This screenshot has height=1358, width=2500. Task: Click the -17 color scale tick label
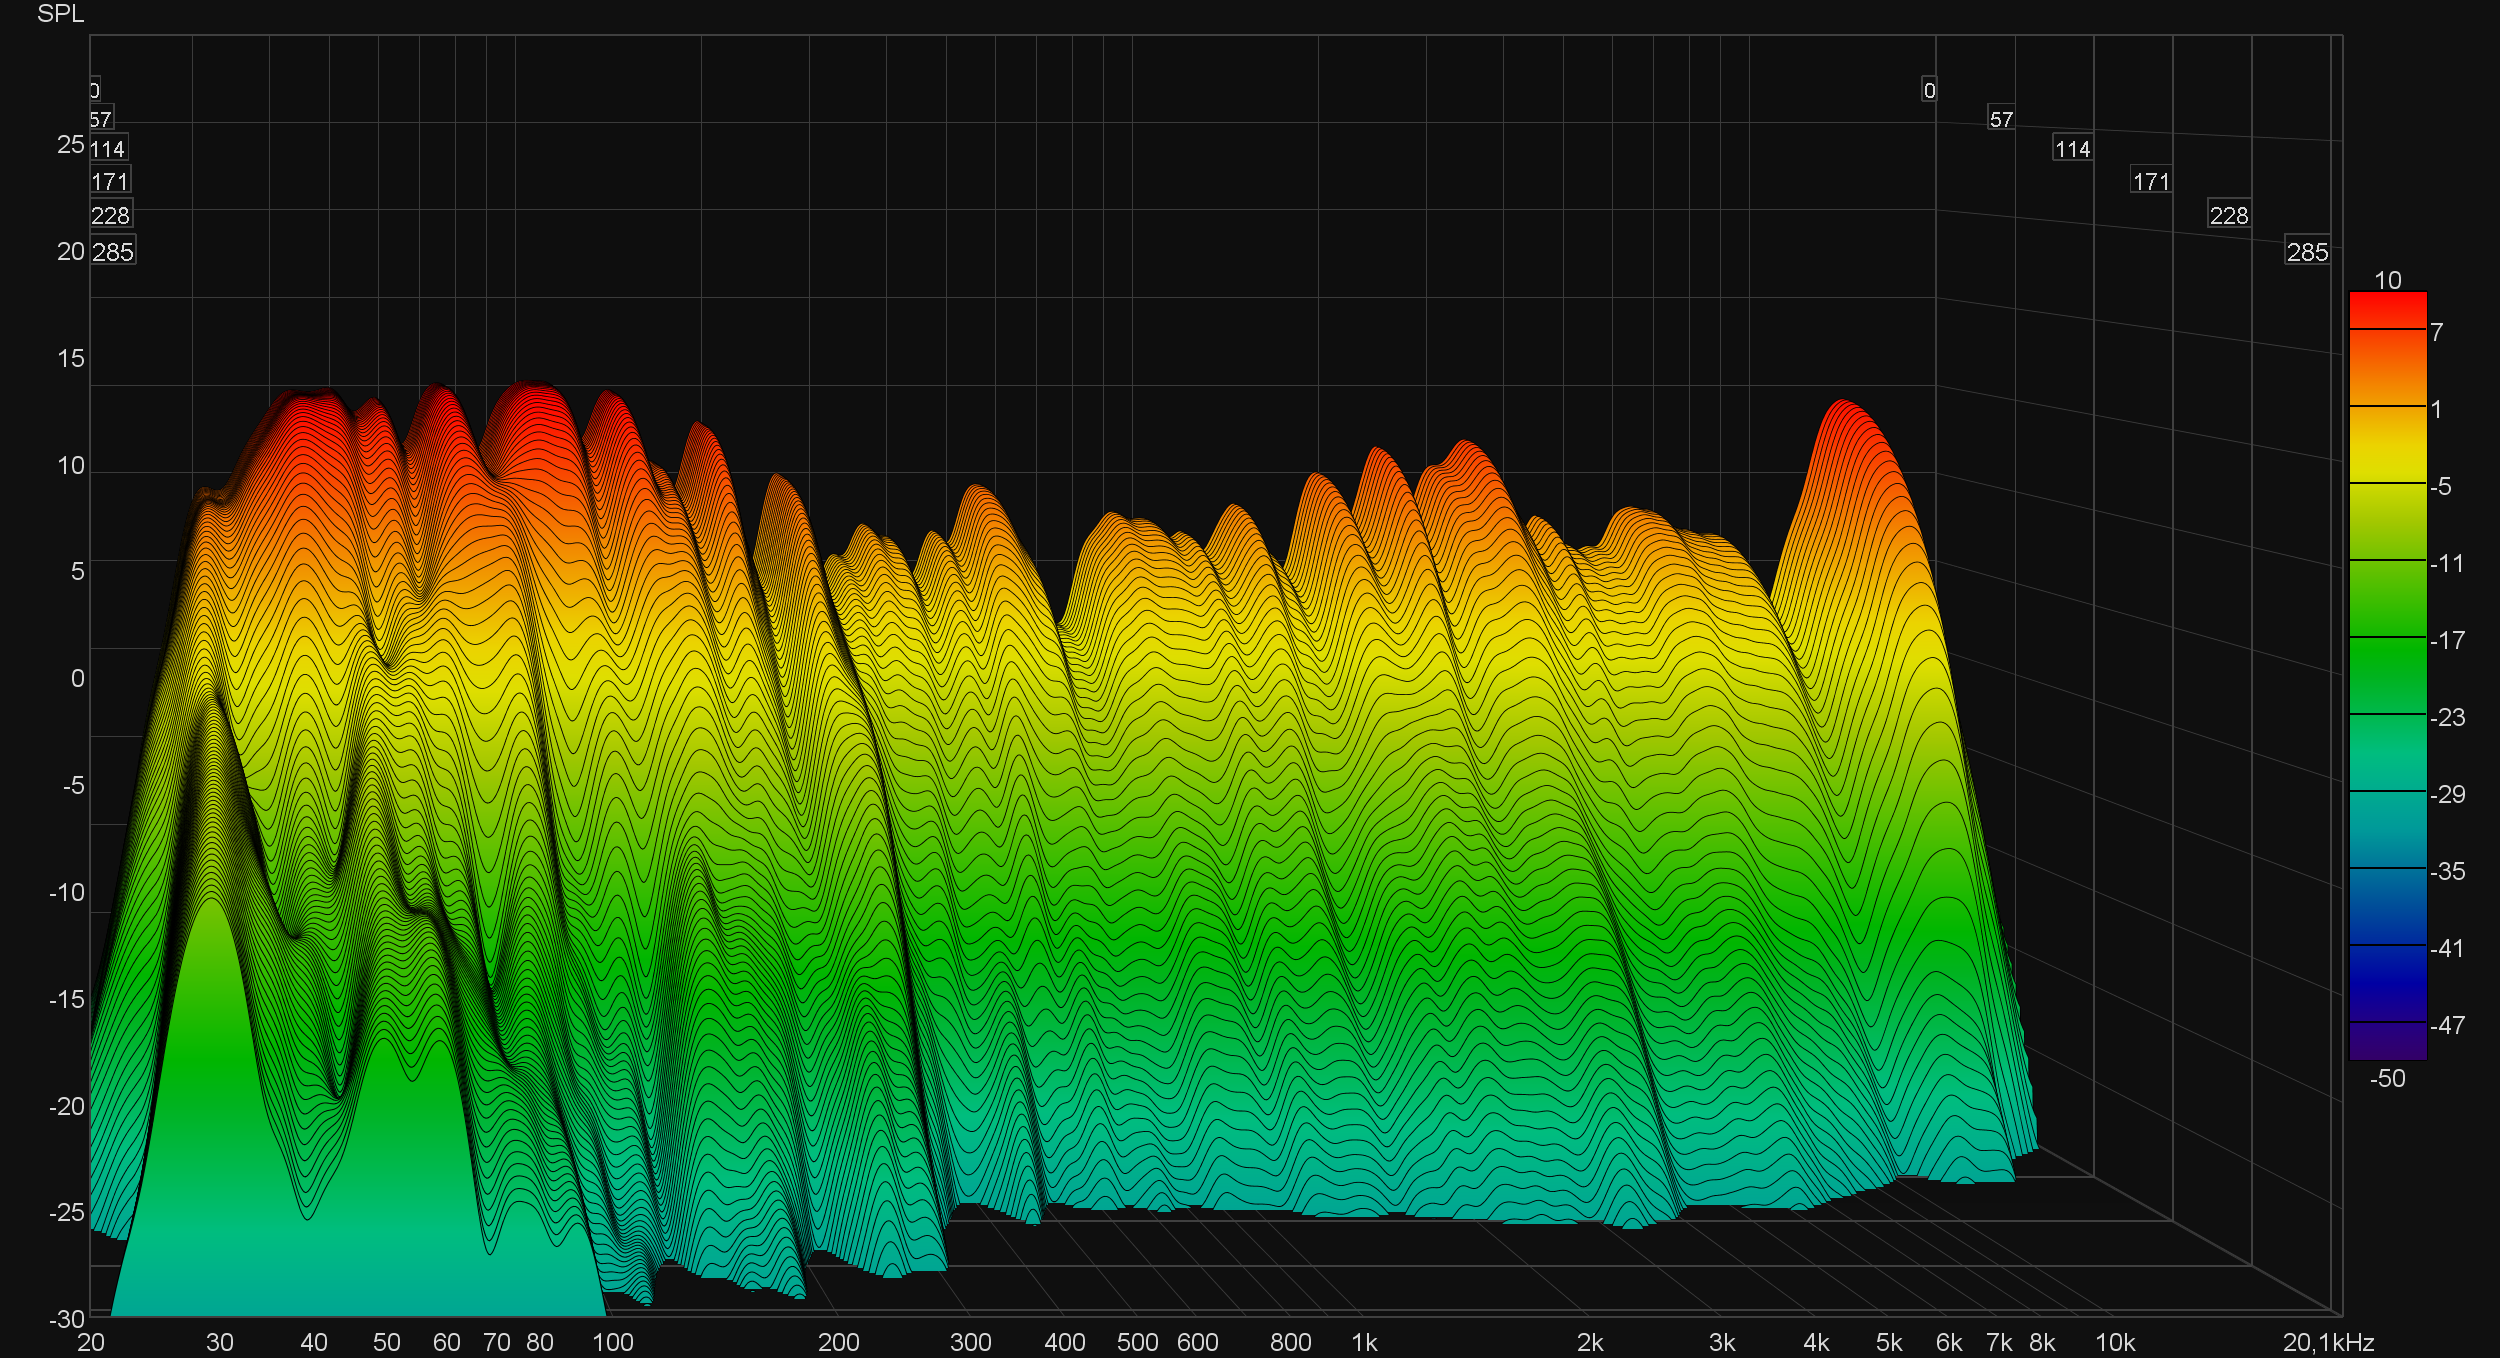click(x=2447, y=640)
